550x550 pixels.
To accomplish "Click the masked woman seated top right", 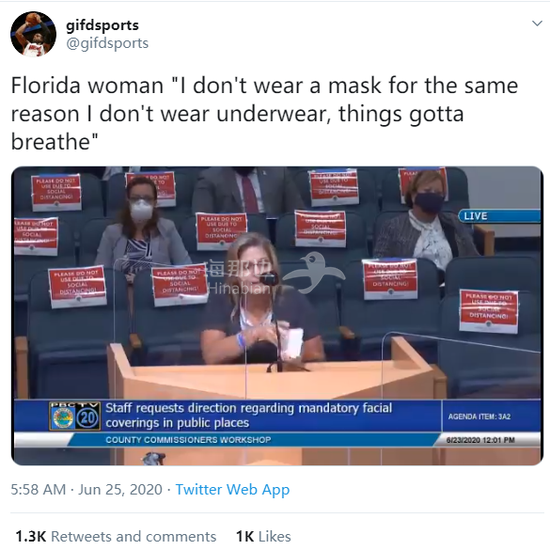I will coord(427,219).
